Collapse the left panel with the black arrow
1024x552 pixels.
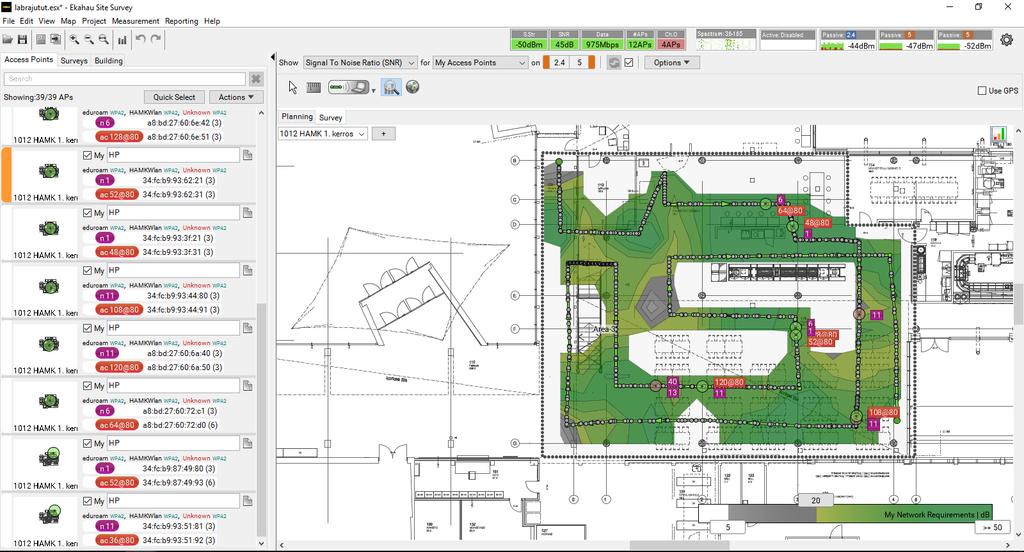(272, 57)
